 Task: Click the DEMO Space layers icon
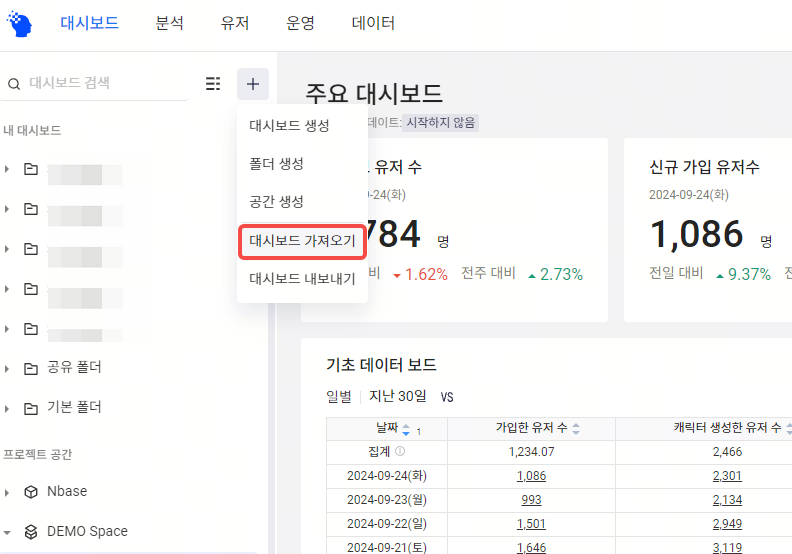[31, 532]
